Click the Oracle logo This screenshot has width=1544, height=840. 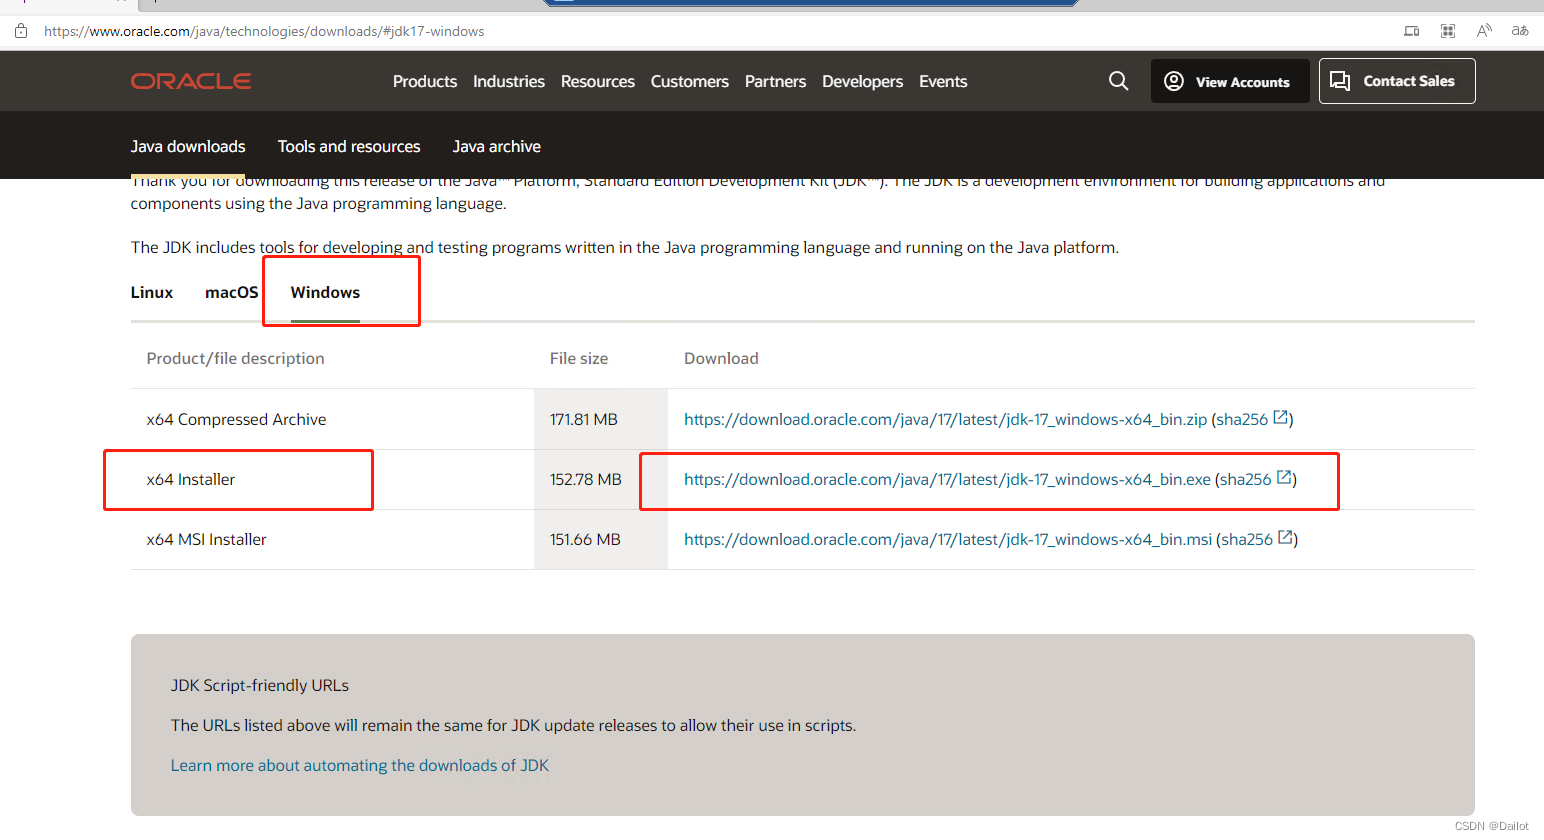[x=191, y=81]
